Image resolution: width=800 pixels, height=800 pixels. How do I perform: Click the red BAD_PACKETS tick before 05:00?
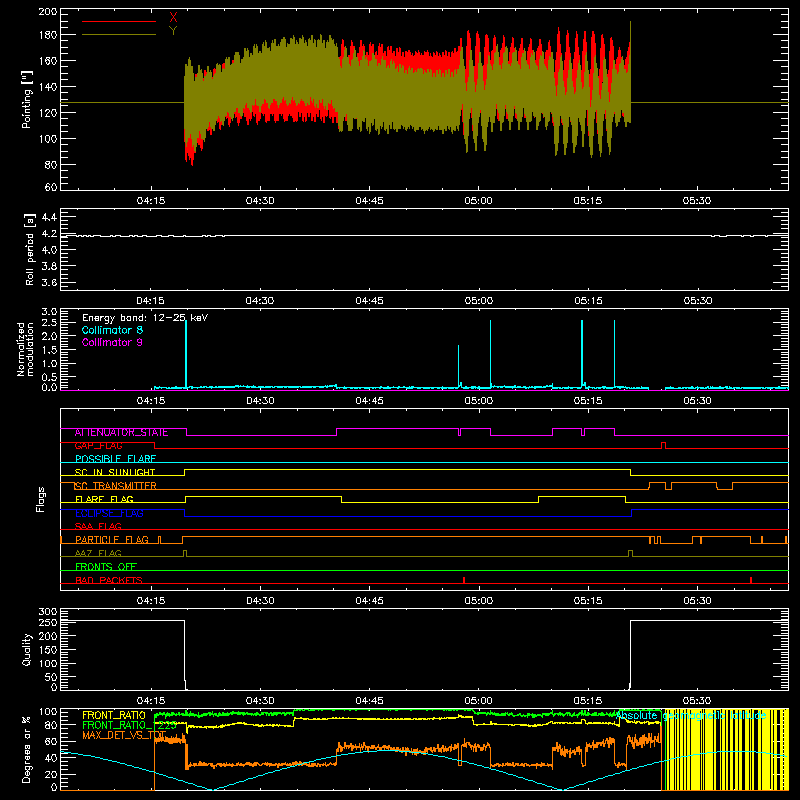[464, 580]
